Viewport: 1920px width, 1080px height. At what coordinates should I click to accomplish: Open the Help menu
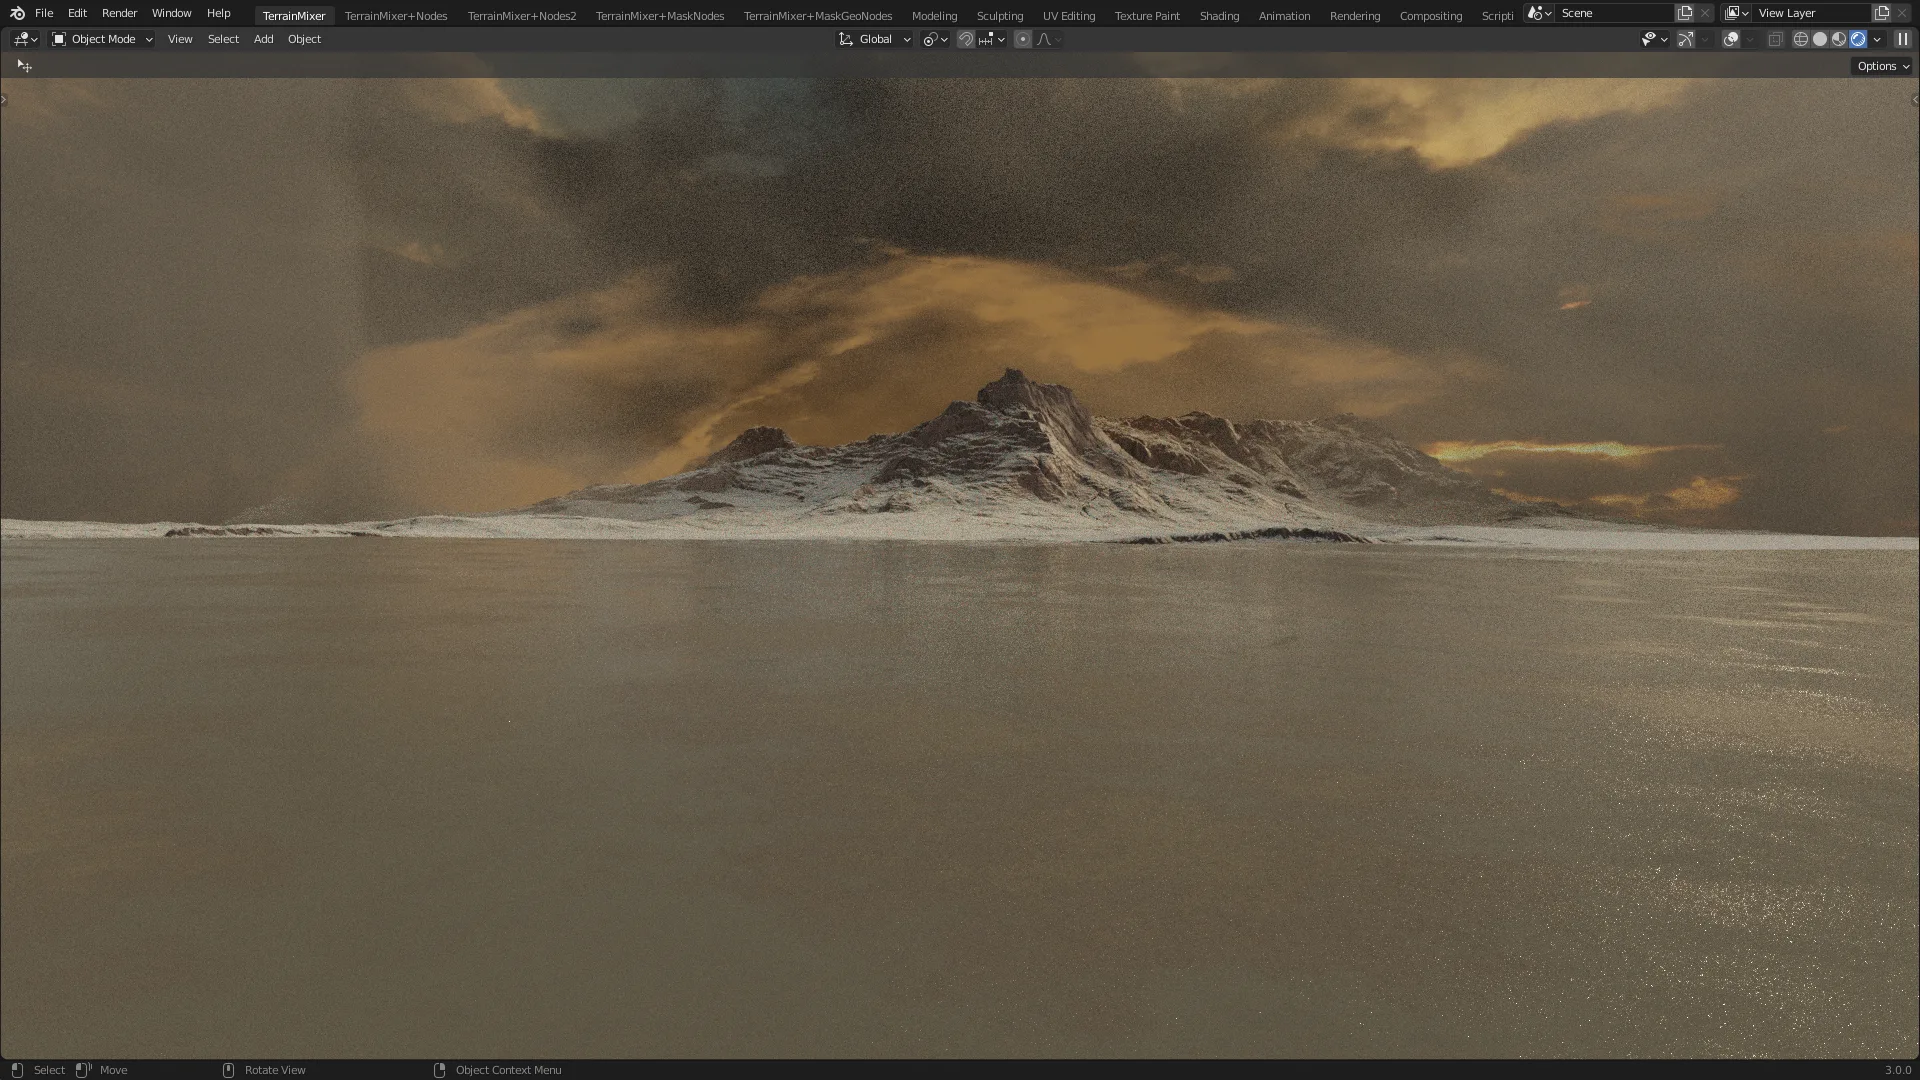coord(218,13)
